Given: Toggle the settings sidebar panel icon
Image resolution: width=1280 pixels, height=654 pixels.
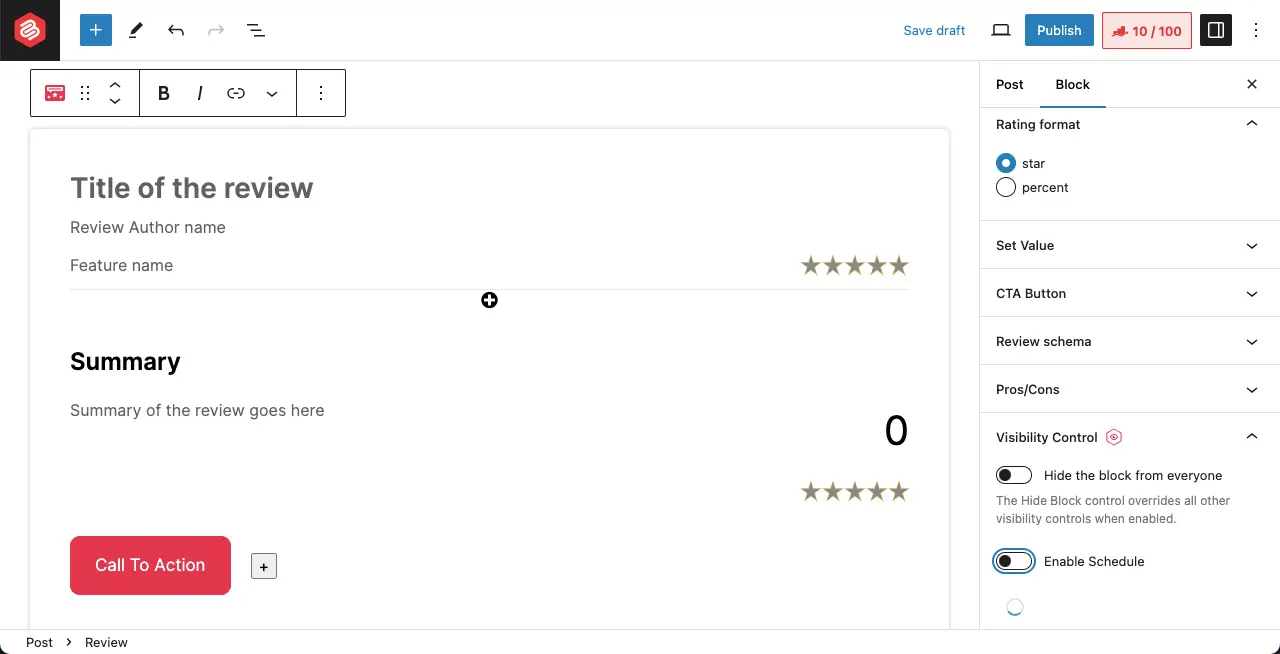Looking at the screenshot, I should click(x=1216, y=30).
